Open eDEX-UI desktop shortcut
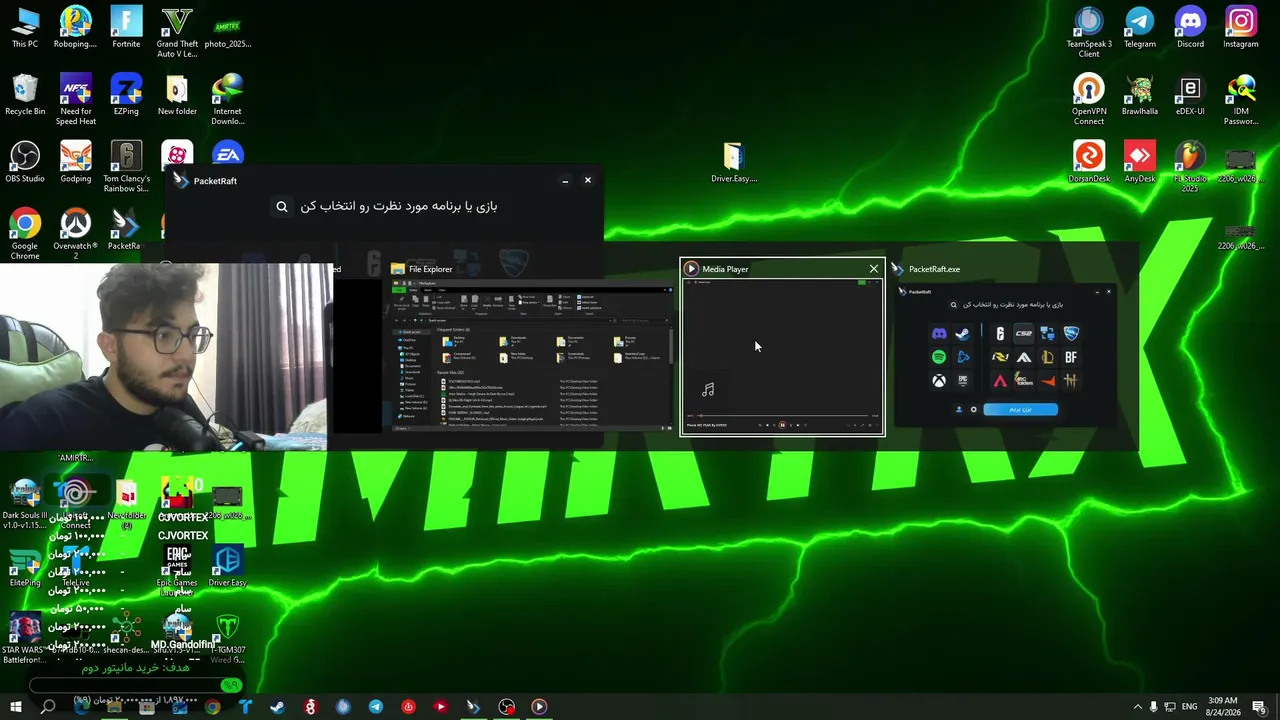 (1190, 95)
